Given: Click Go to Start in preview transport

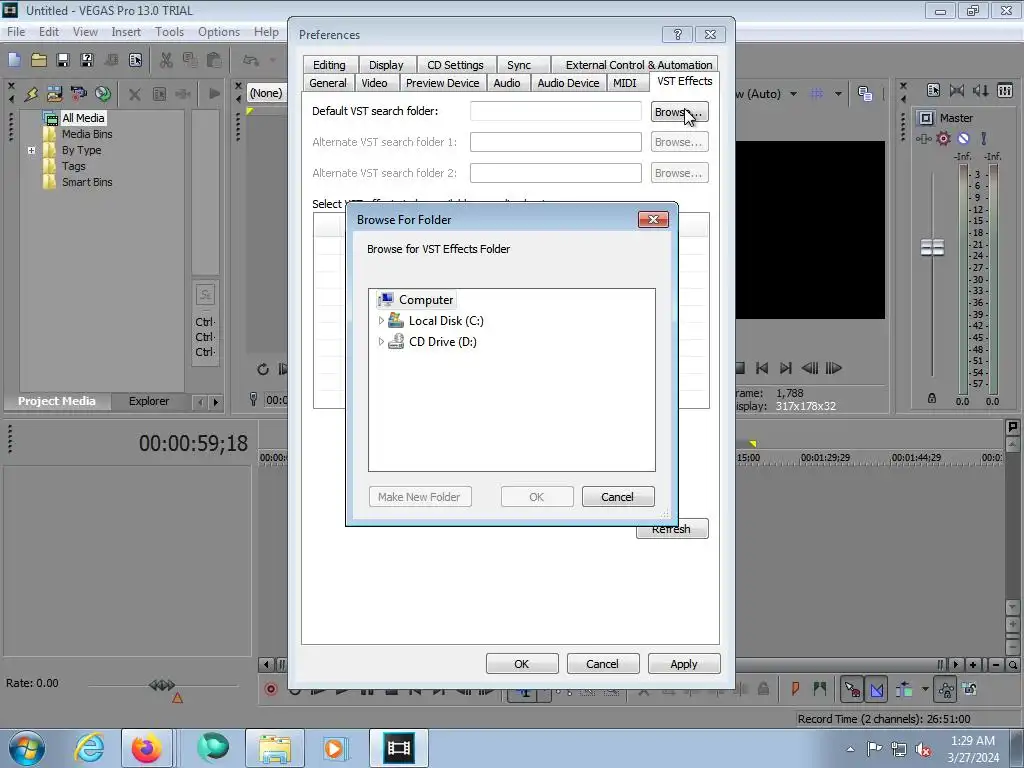Looking at the screenshot, I should tap(762, 368).
